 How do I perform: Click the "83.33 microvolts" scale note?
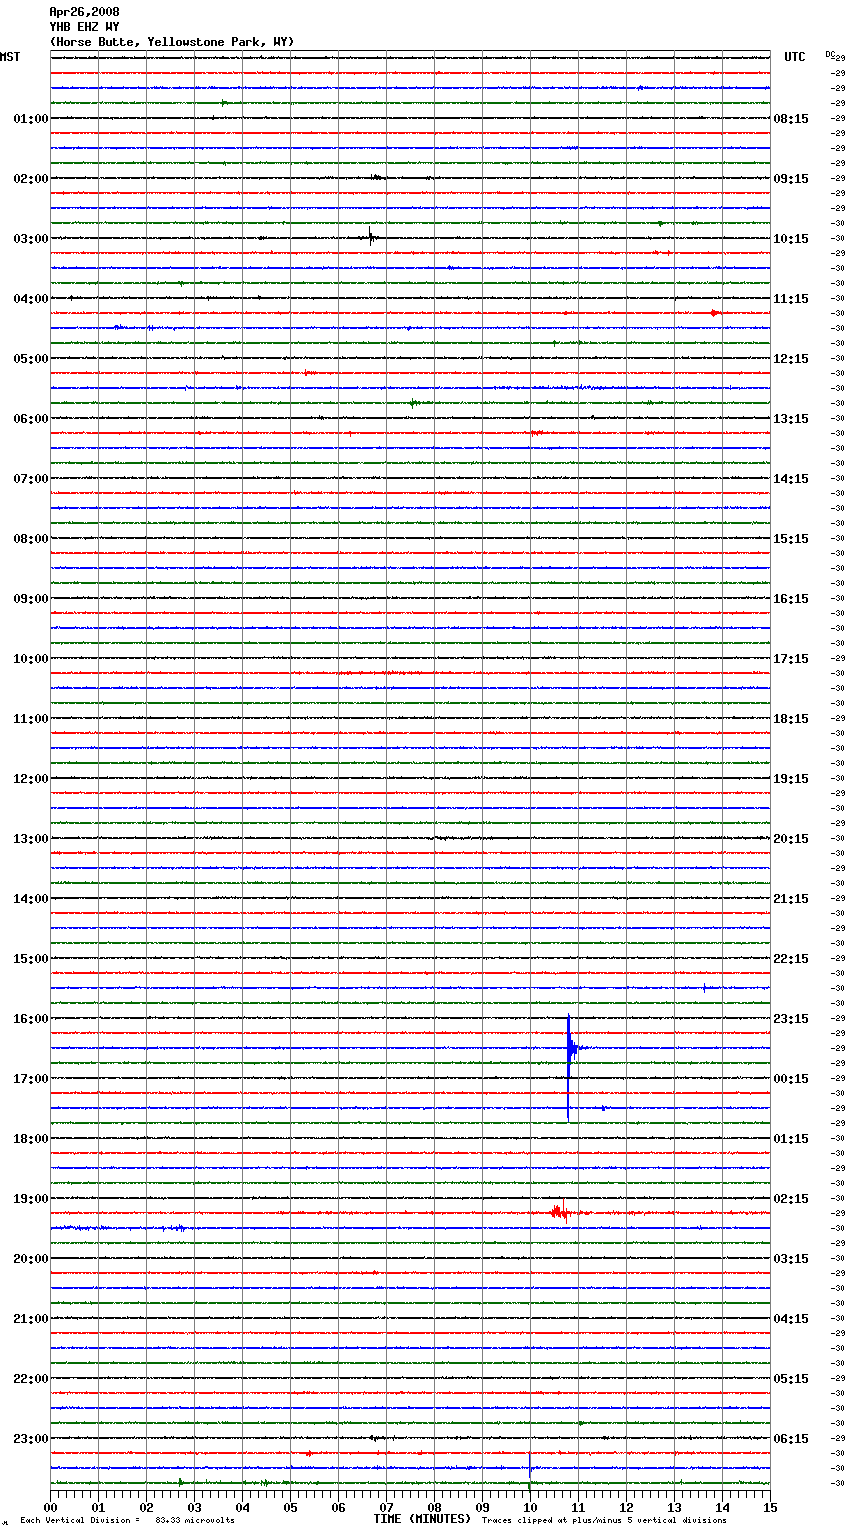click(194, 1520)
